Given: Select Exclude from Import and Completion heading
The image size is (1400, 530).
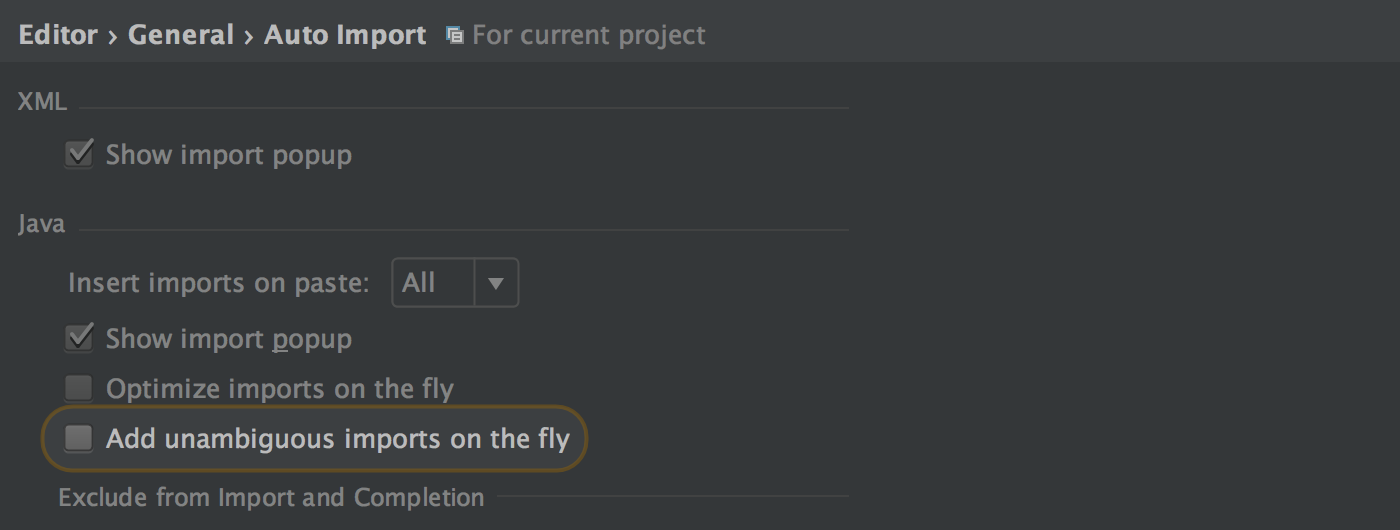Looking at the screenshot, I should 271,497.
